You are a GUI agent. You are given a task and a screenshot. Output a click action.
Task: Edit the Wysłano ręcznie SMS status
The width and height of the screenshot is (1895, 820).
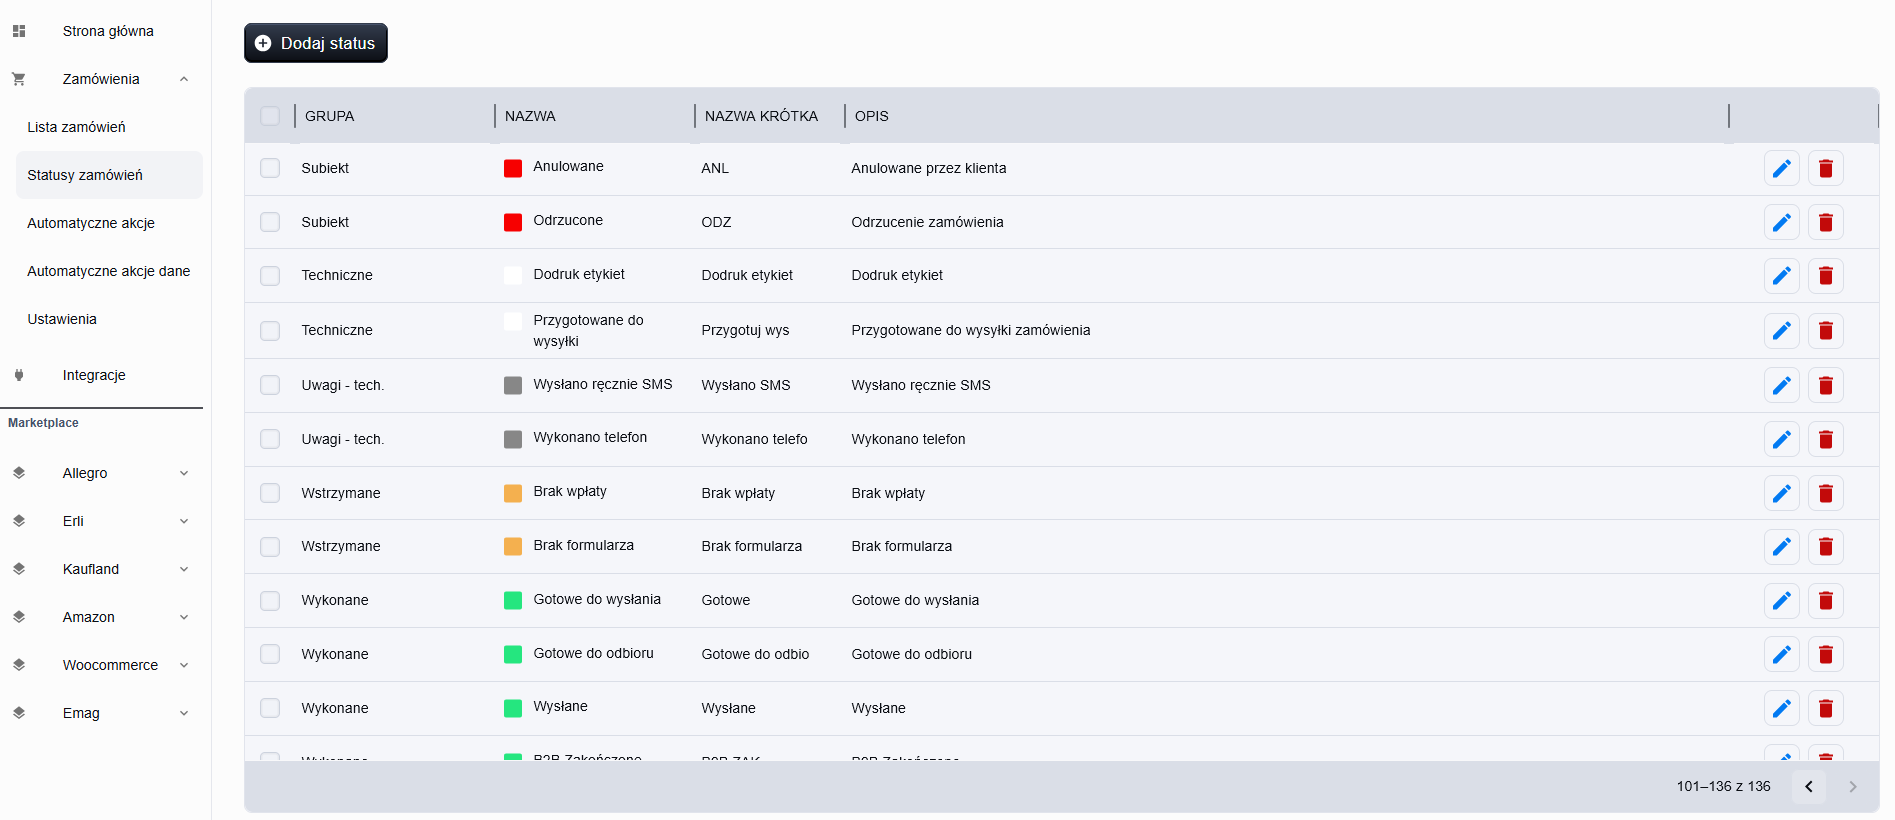(1781, 385)
